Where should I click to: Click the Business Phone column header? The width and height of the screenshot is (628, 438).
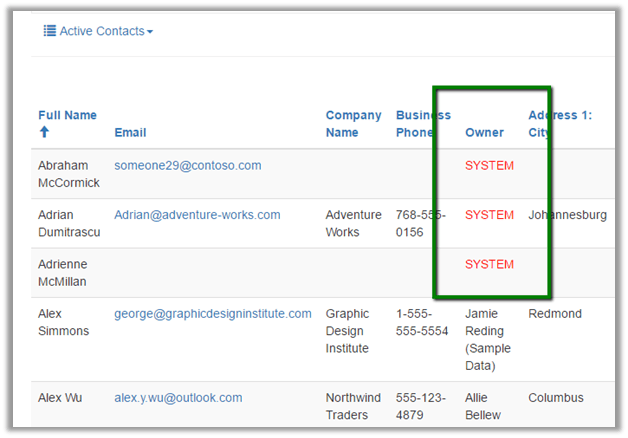(x=421, y=123)
